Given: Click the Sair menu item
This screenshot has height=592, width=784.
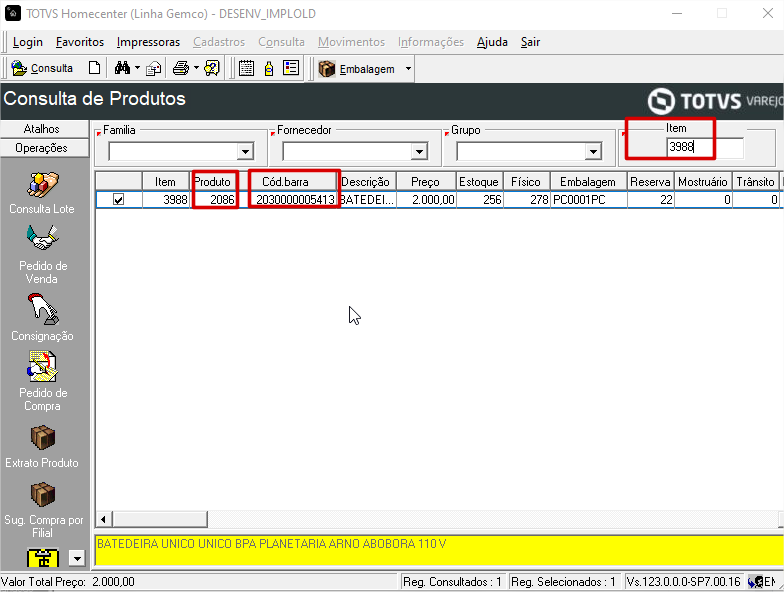Looking at the screenshot, I should tap(530, 42).
